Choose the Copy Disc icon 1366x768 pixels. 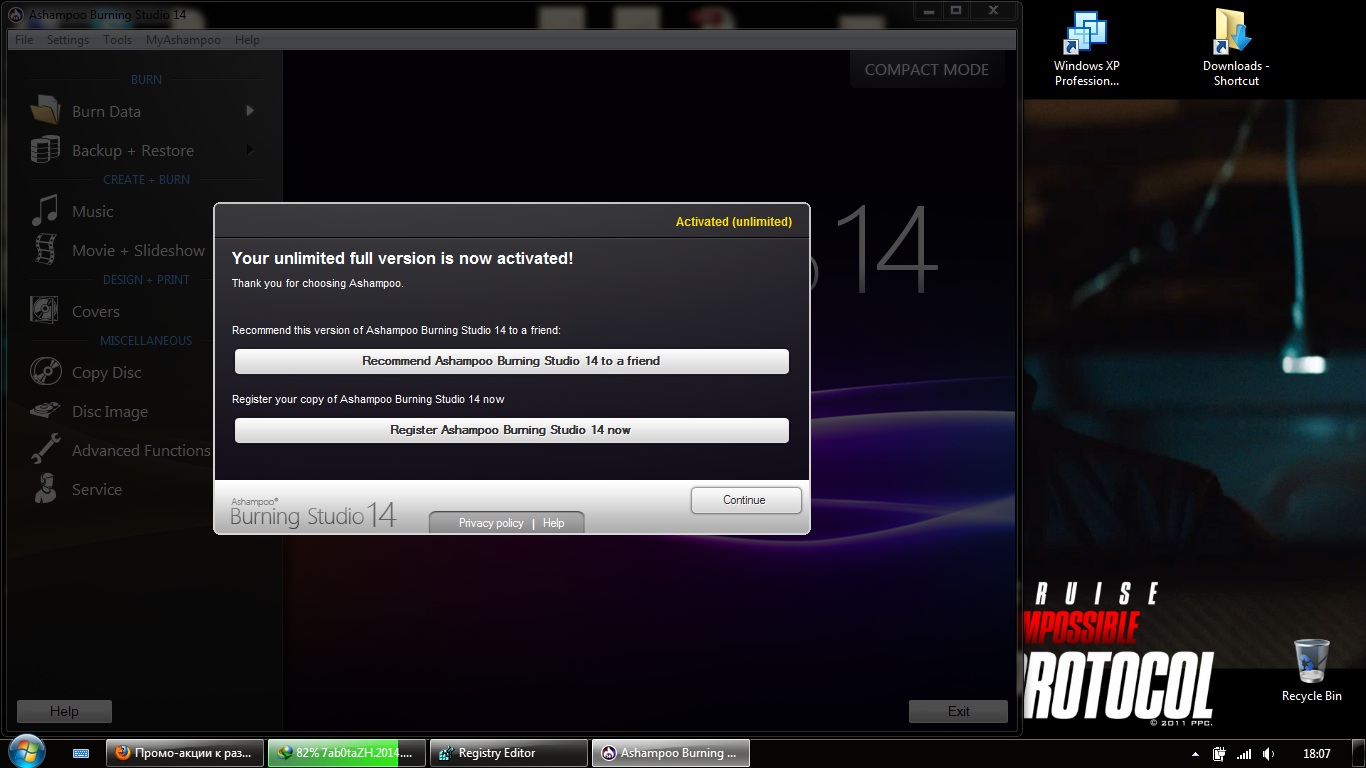click(x=45, y=372)
